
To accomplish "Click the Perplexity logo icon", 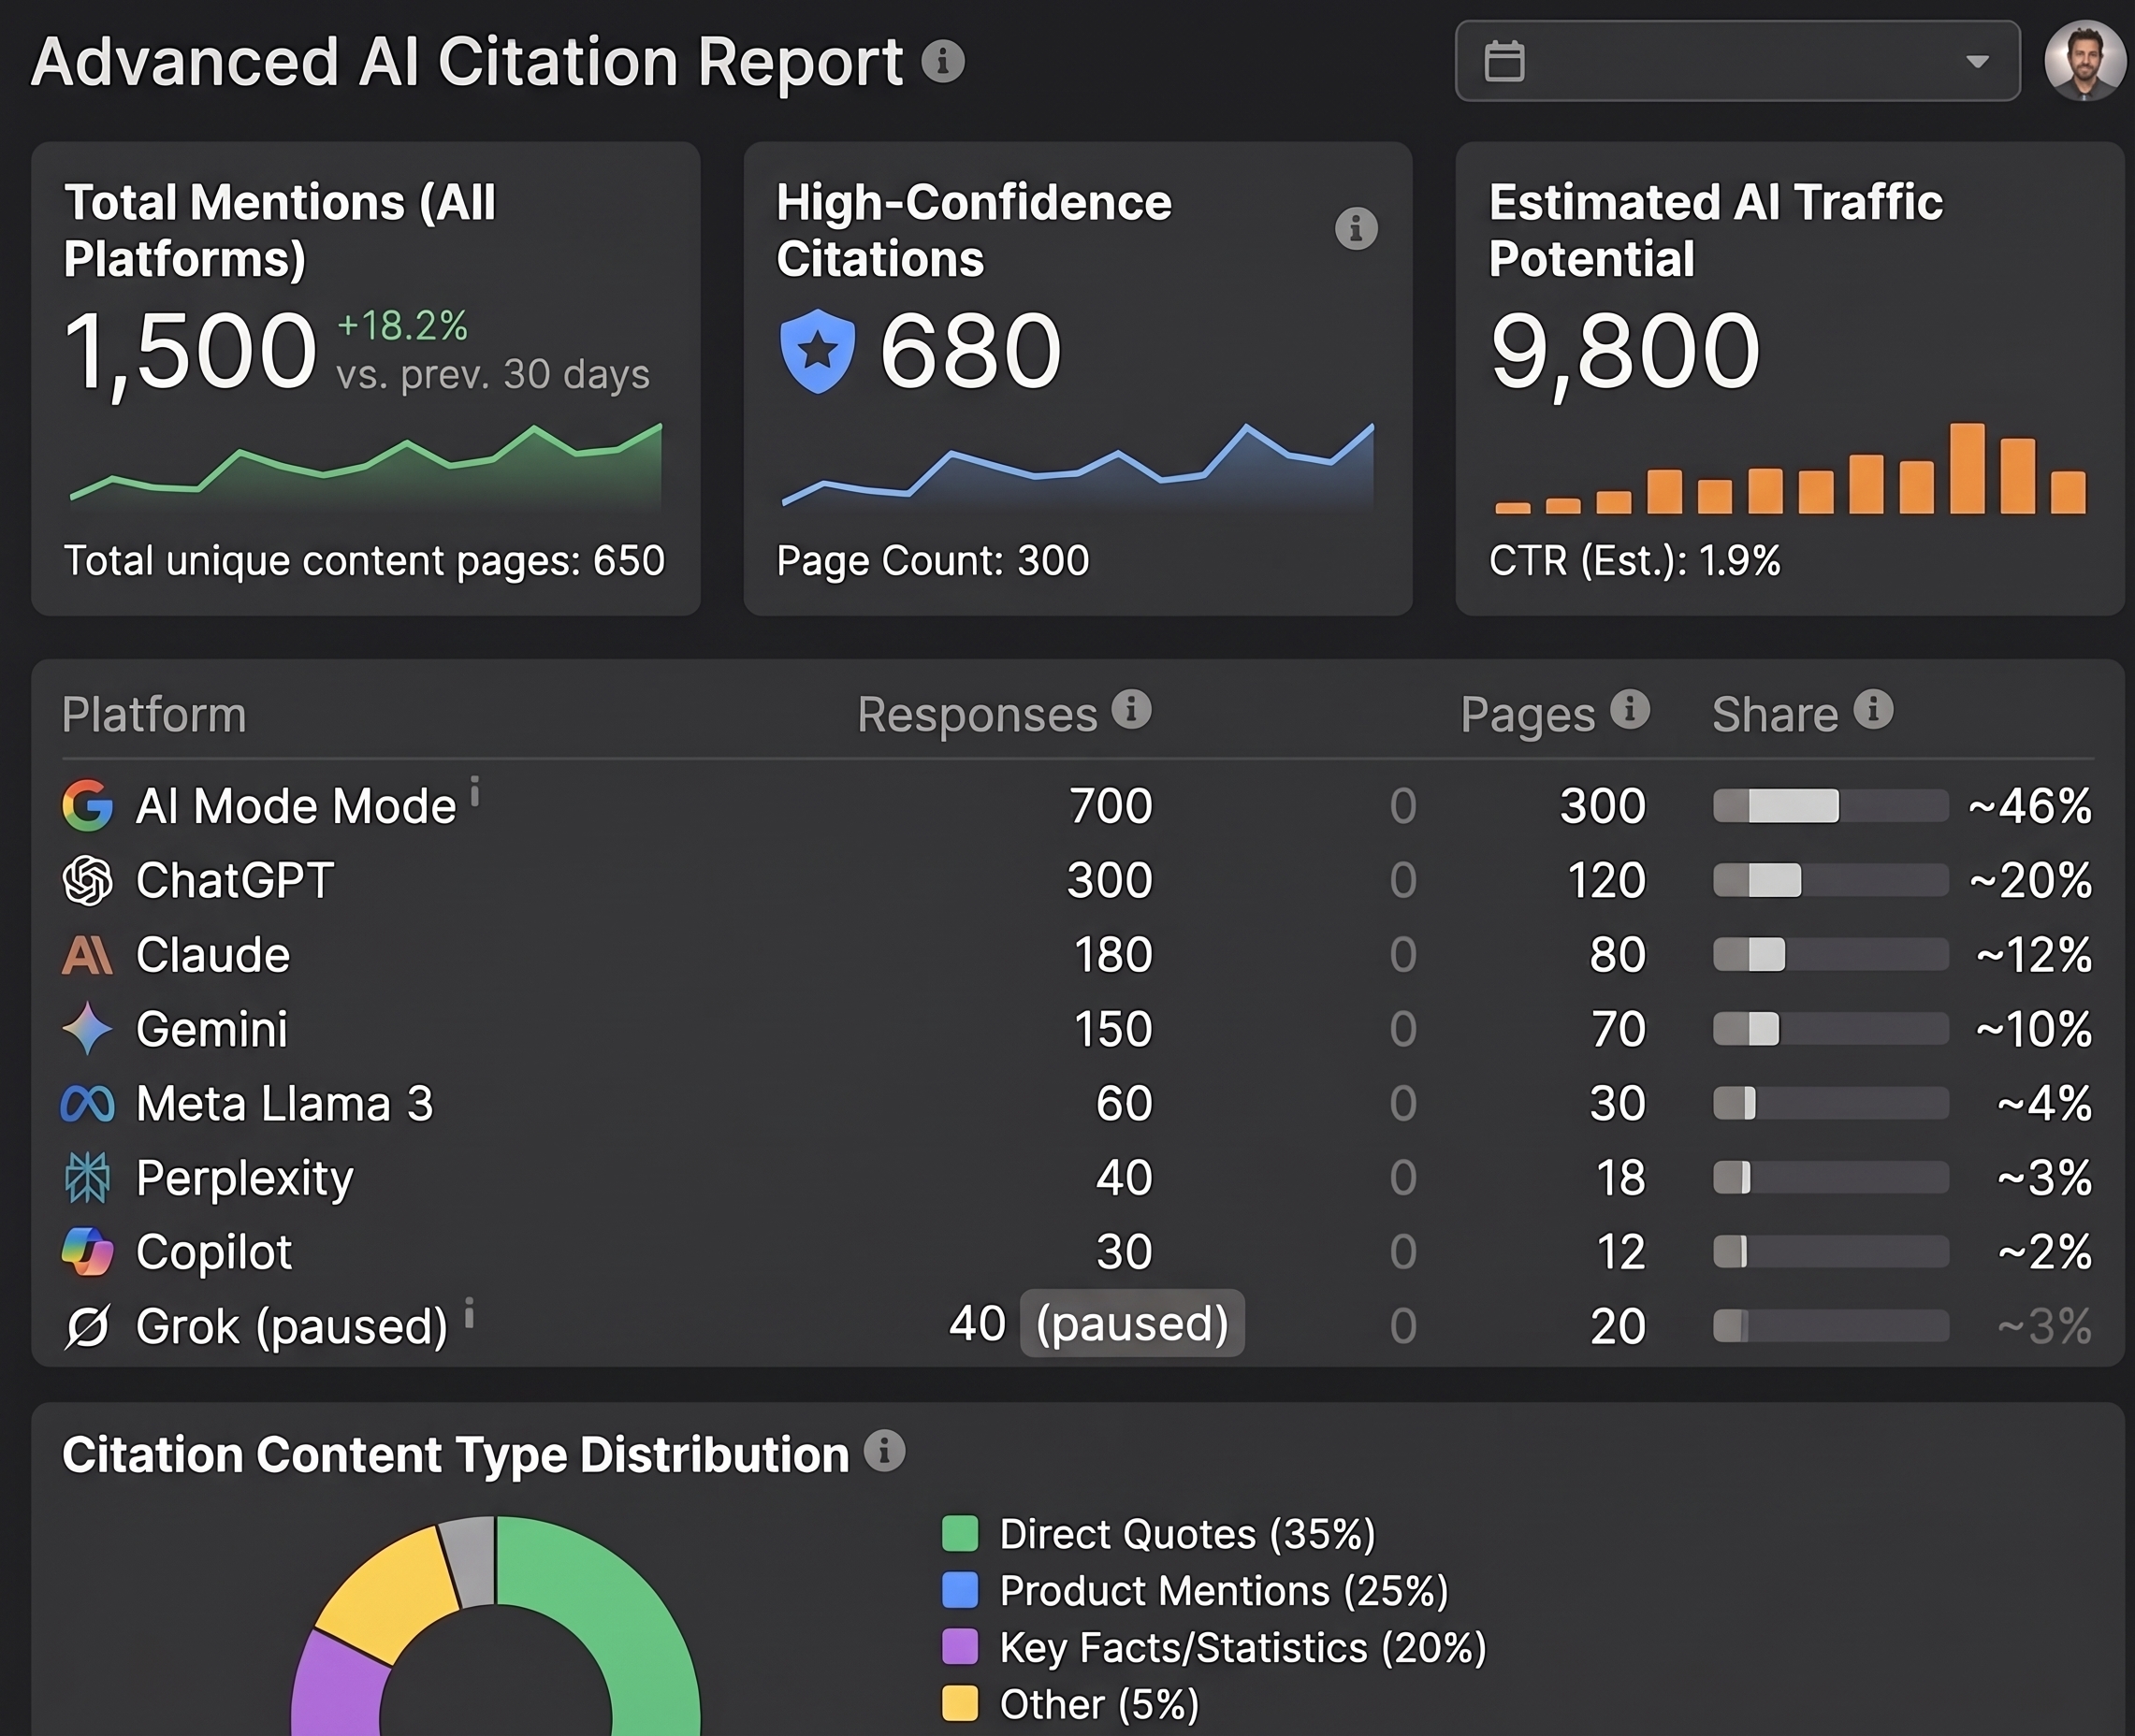I will tap(87, 1178).
